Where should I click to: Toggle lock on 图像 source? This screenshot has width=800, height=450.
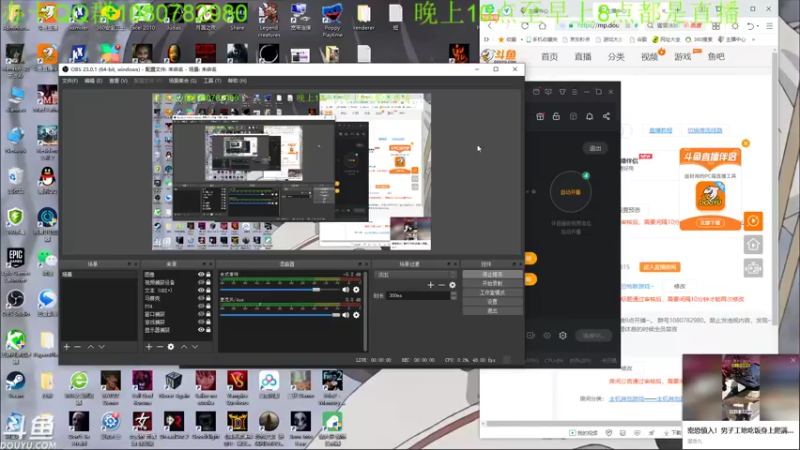pyautogui.click(x=208, y=274)
